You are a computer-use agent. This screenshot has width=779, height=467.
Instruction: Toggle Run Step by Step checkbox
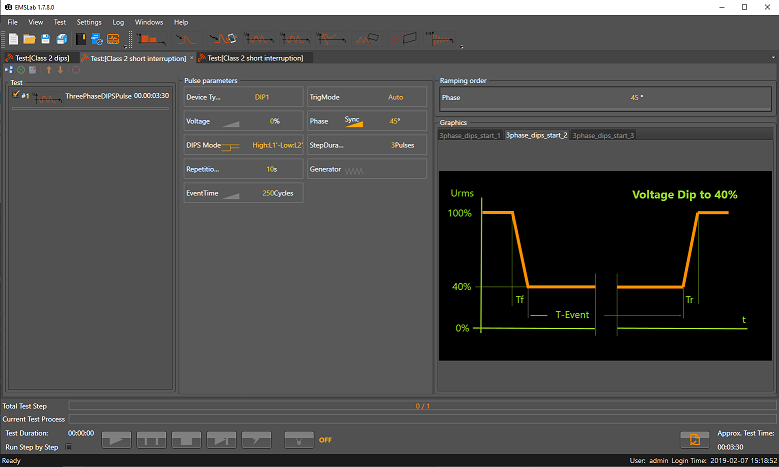tap(69, 447)
